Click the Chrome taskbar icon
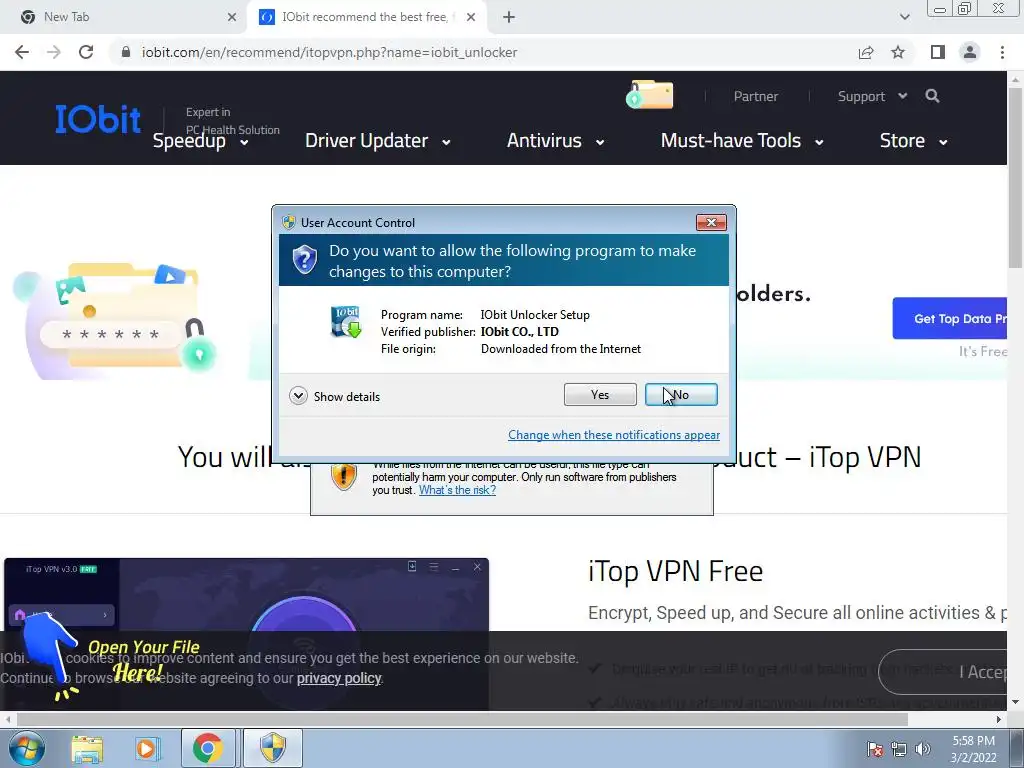This screenshot has height=768, width=1024. coord(208,748)
